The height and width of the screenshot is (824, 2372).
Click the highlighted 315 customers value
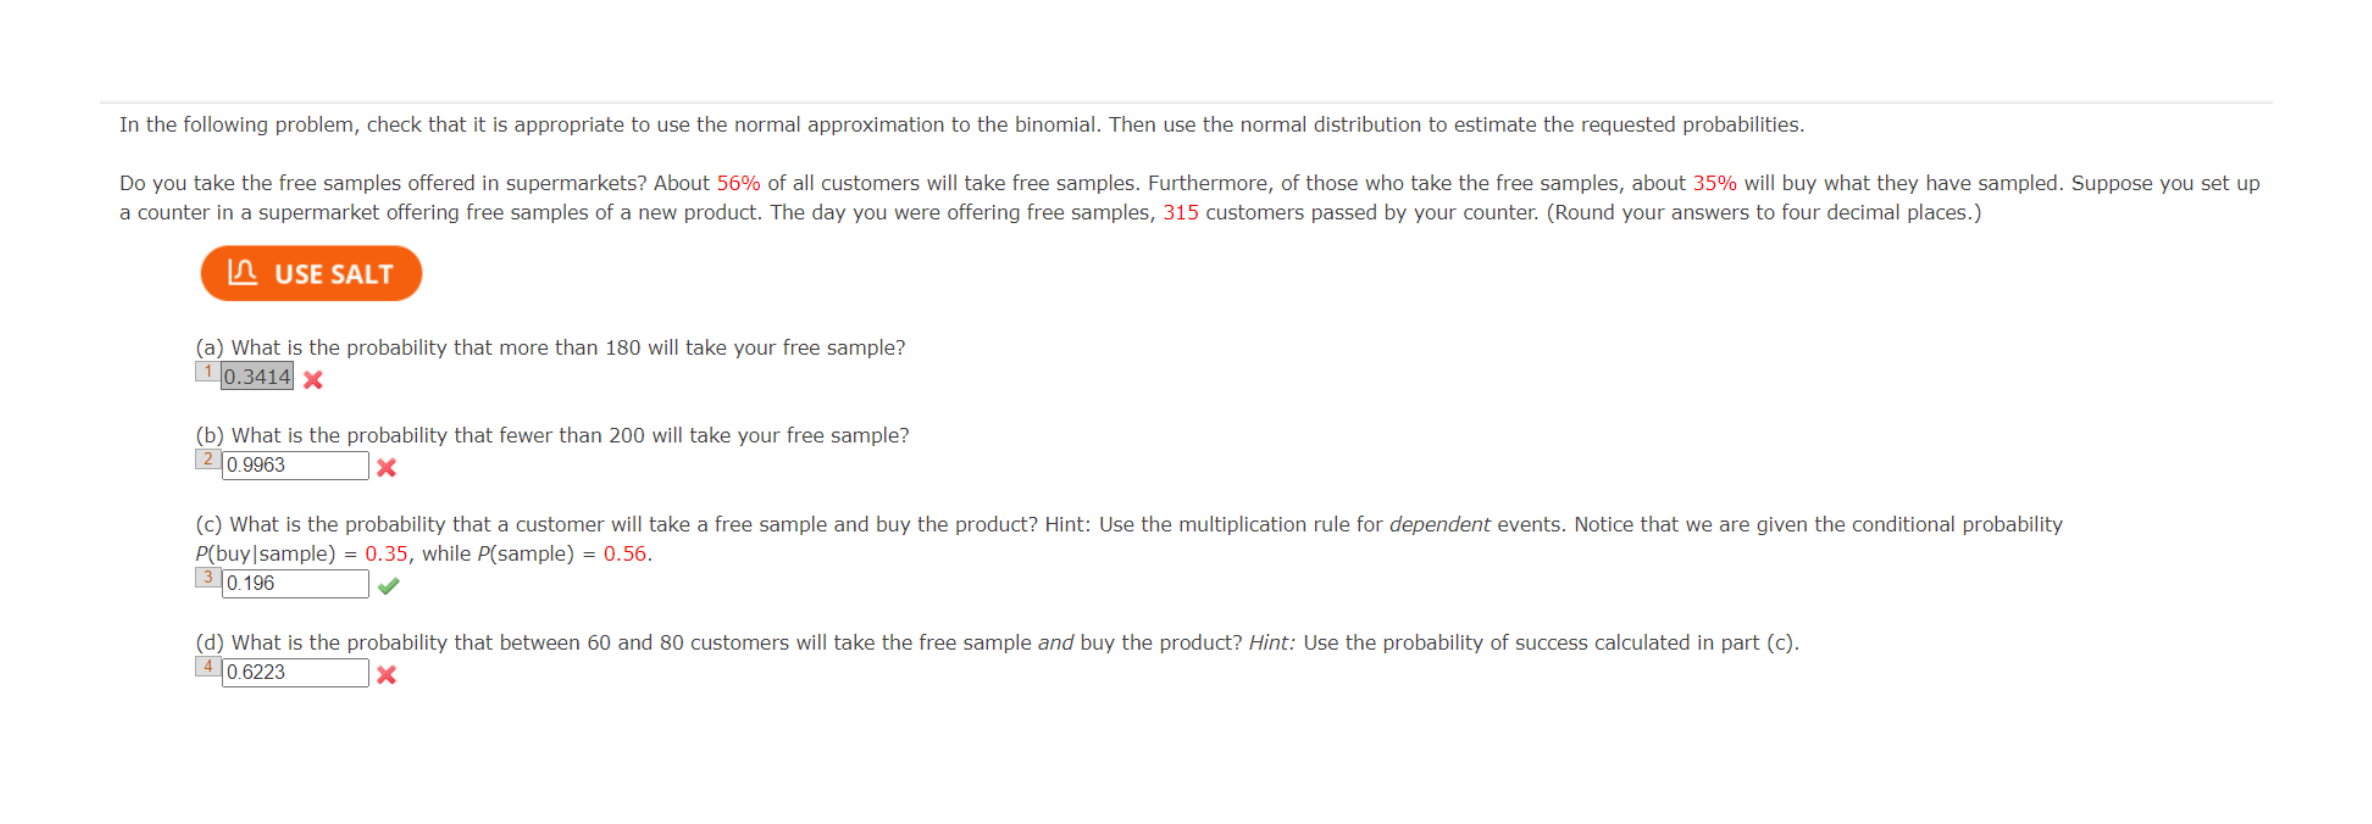click(1181, 212)
